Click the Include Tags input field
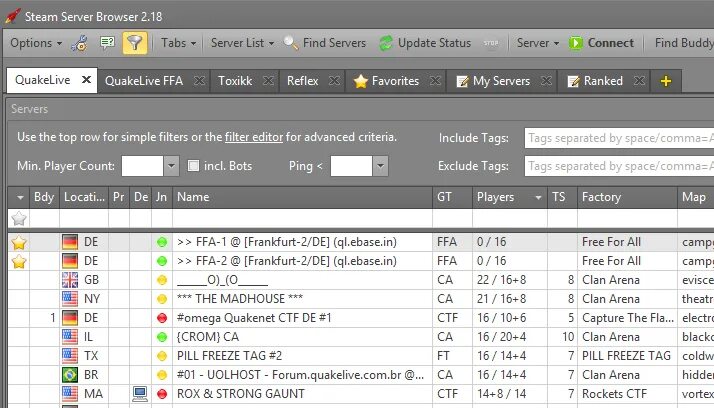This screenshot has width=714, height=408. click(x=619, y=138)
